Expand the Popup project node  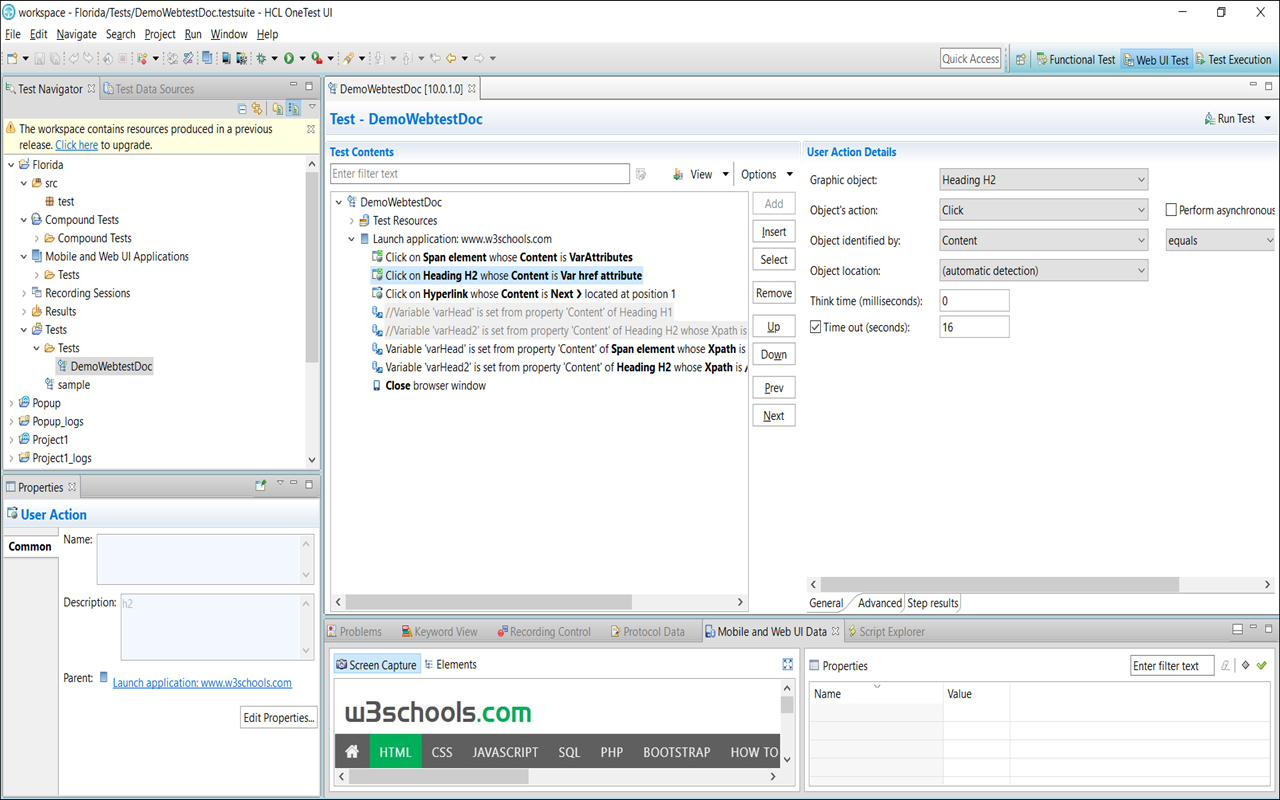tap(11, 403)
